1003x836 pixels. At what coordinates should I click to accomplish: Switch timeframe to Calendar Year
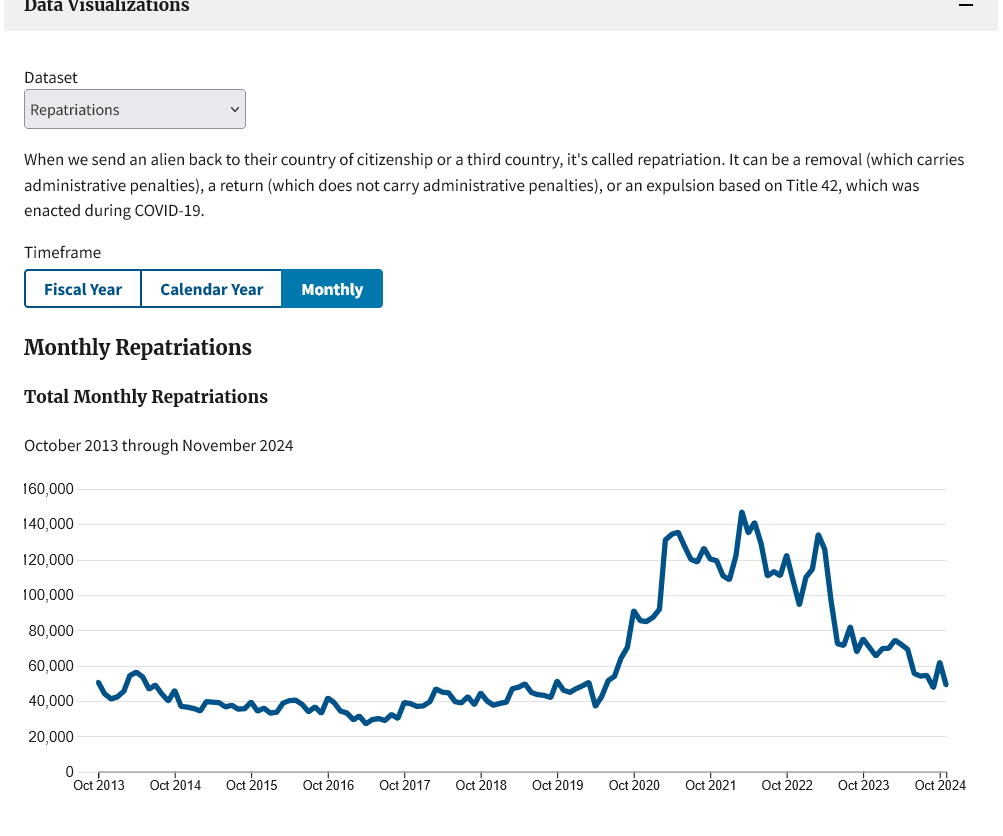pyautogui.click(x=211, y=289)
